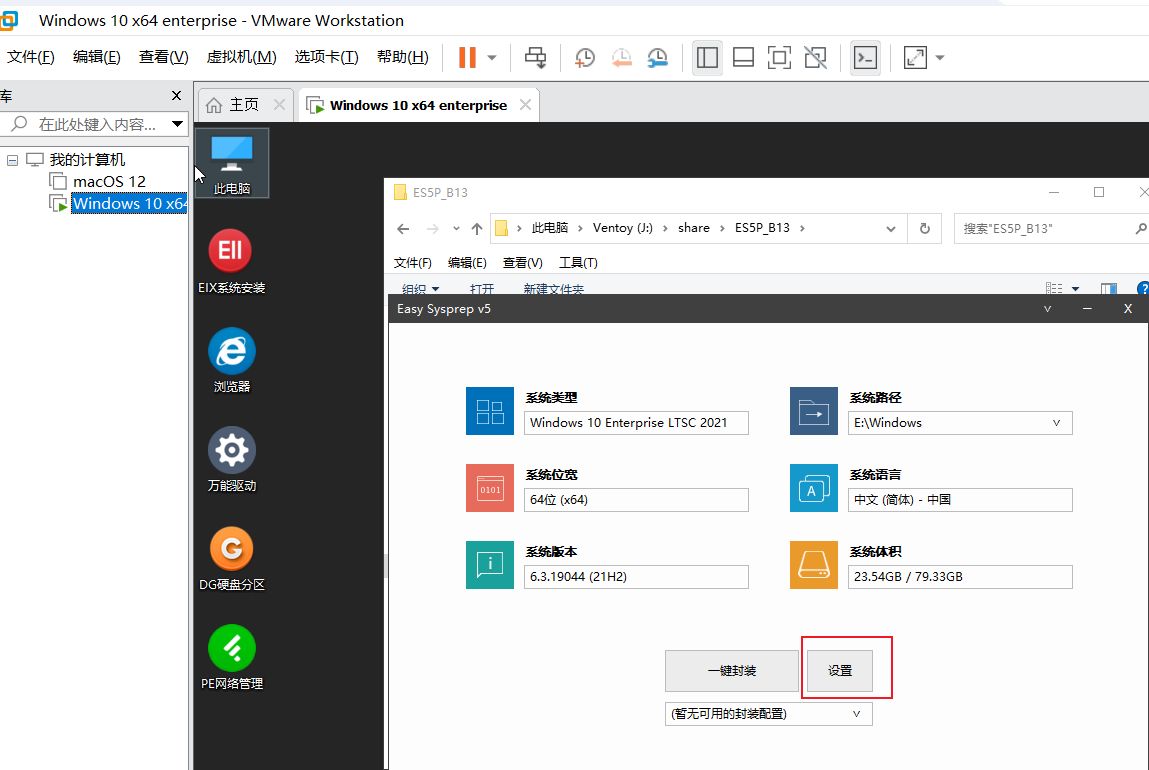Image resolution: width=1149 pixels, height=770 pixels.
Task: Open the console view terminal icon
Action: tap(865, 58)
